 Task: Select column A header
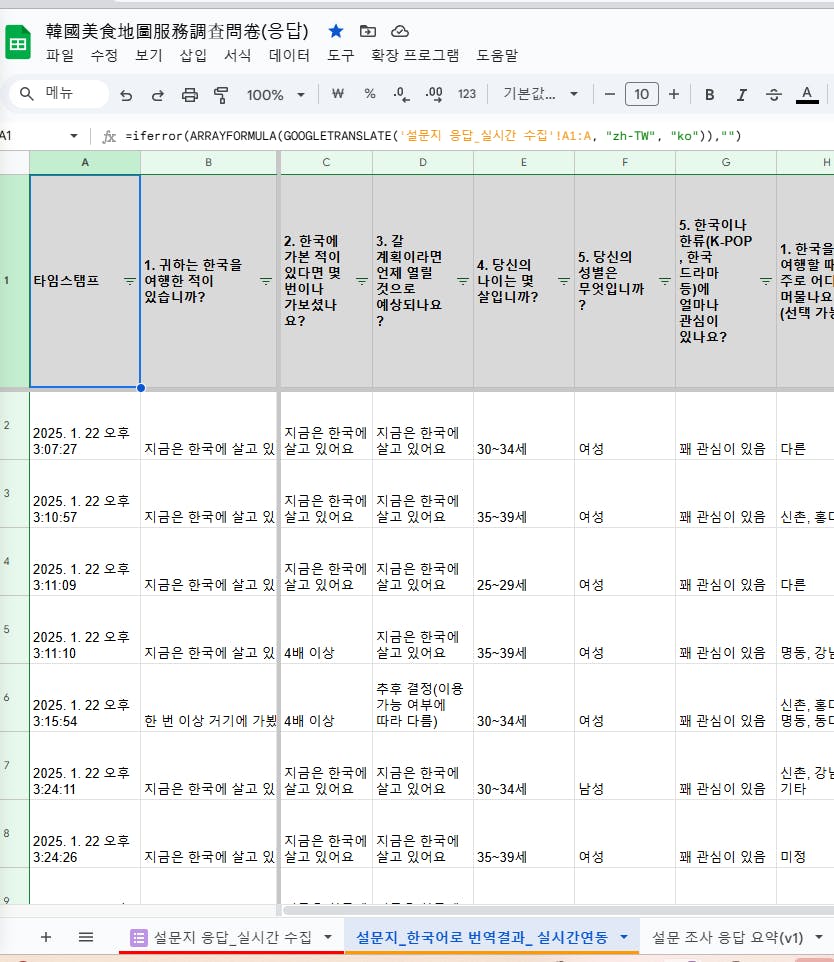[x=85, y=162]
